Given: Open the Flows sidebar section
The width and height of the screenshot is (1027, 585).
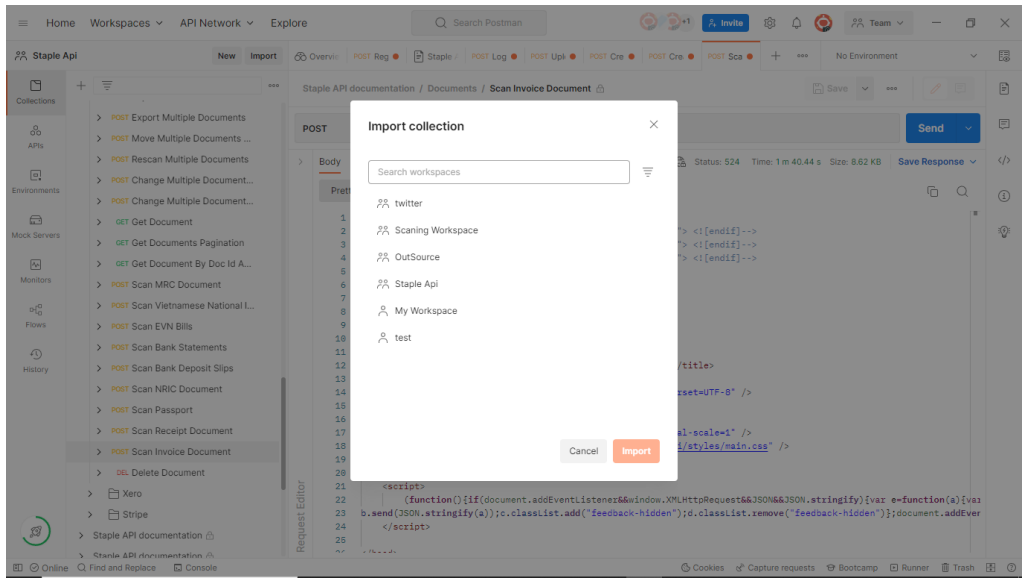Looking at the screenshot, I should pyautogui.click(x=35, y=315).
